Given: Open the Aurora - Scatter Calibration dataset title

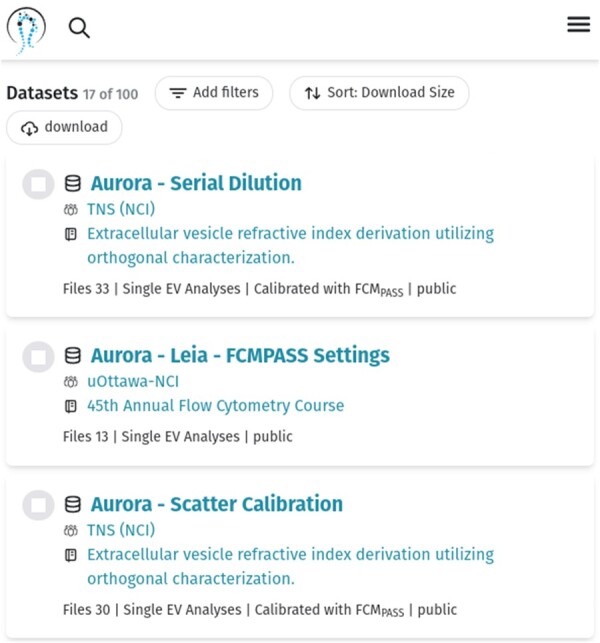Looking at the screenshot, I should click(x=217, y=504).
